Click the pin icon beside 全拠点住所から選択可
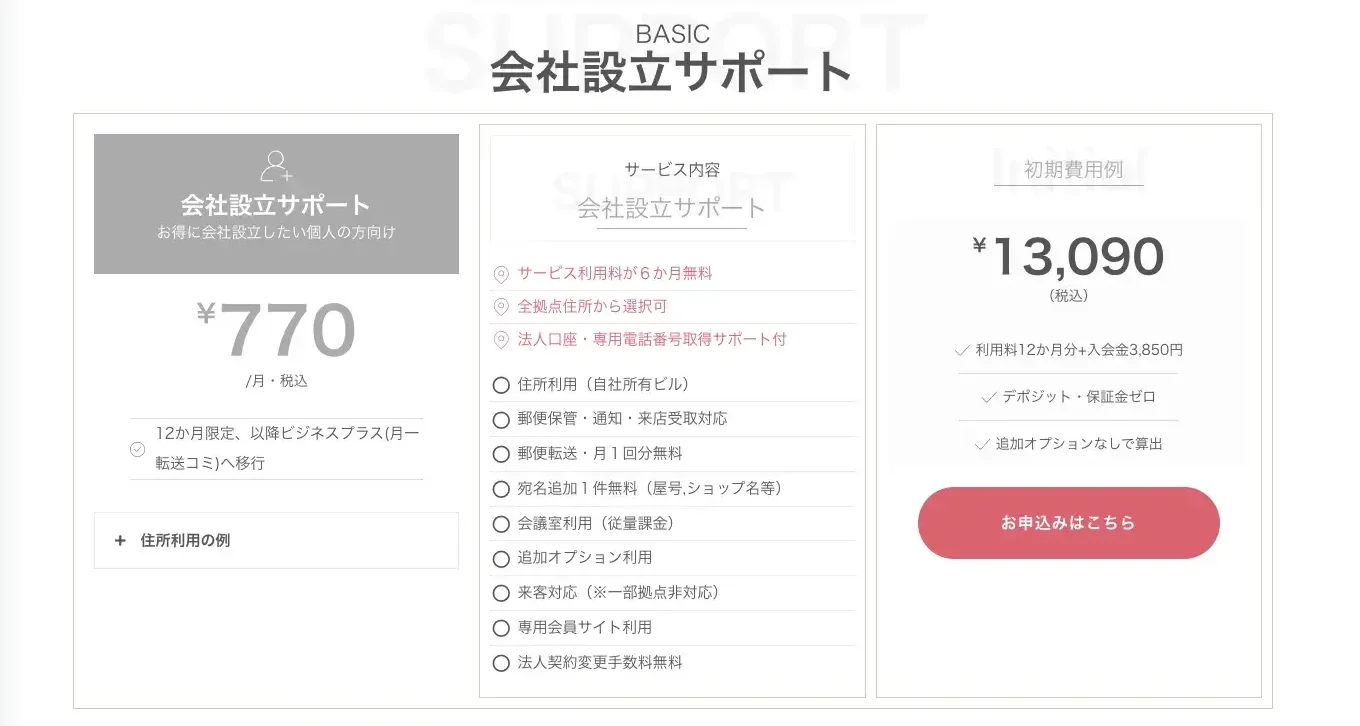Screen dimensions: 1360x726 point(502,307)
